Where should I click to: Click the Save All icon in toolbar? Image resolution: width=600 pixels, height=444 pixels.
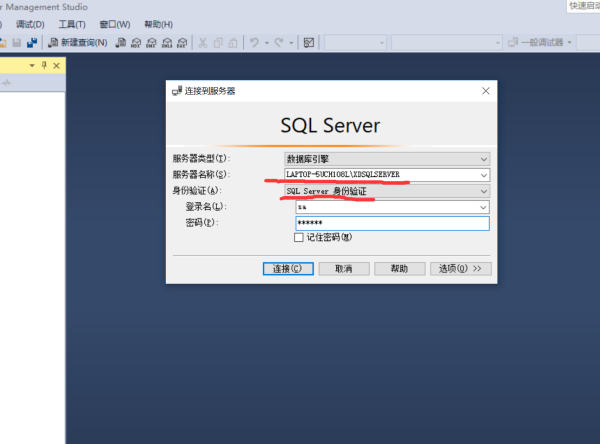pos(32,43)
